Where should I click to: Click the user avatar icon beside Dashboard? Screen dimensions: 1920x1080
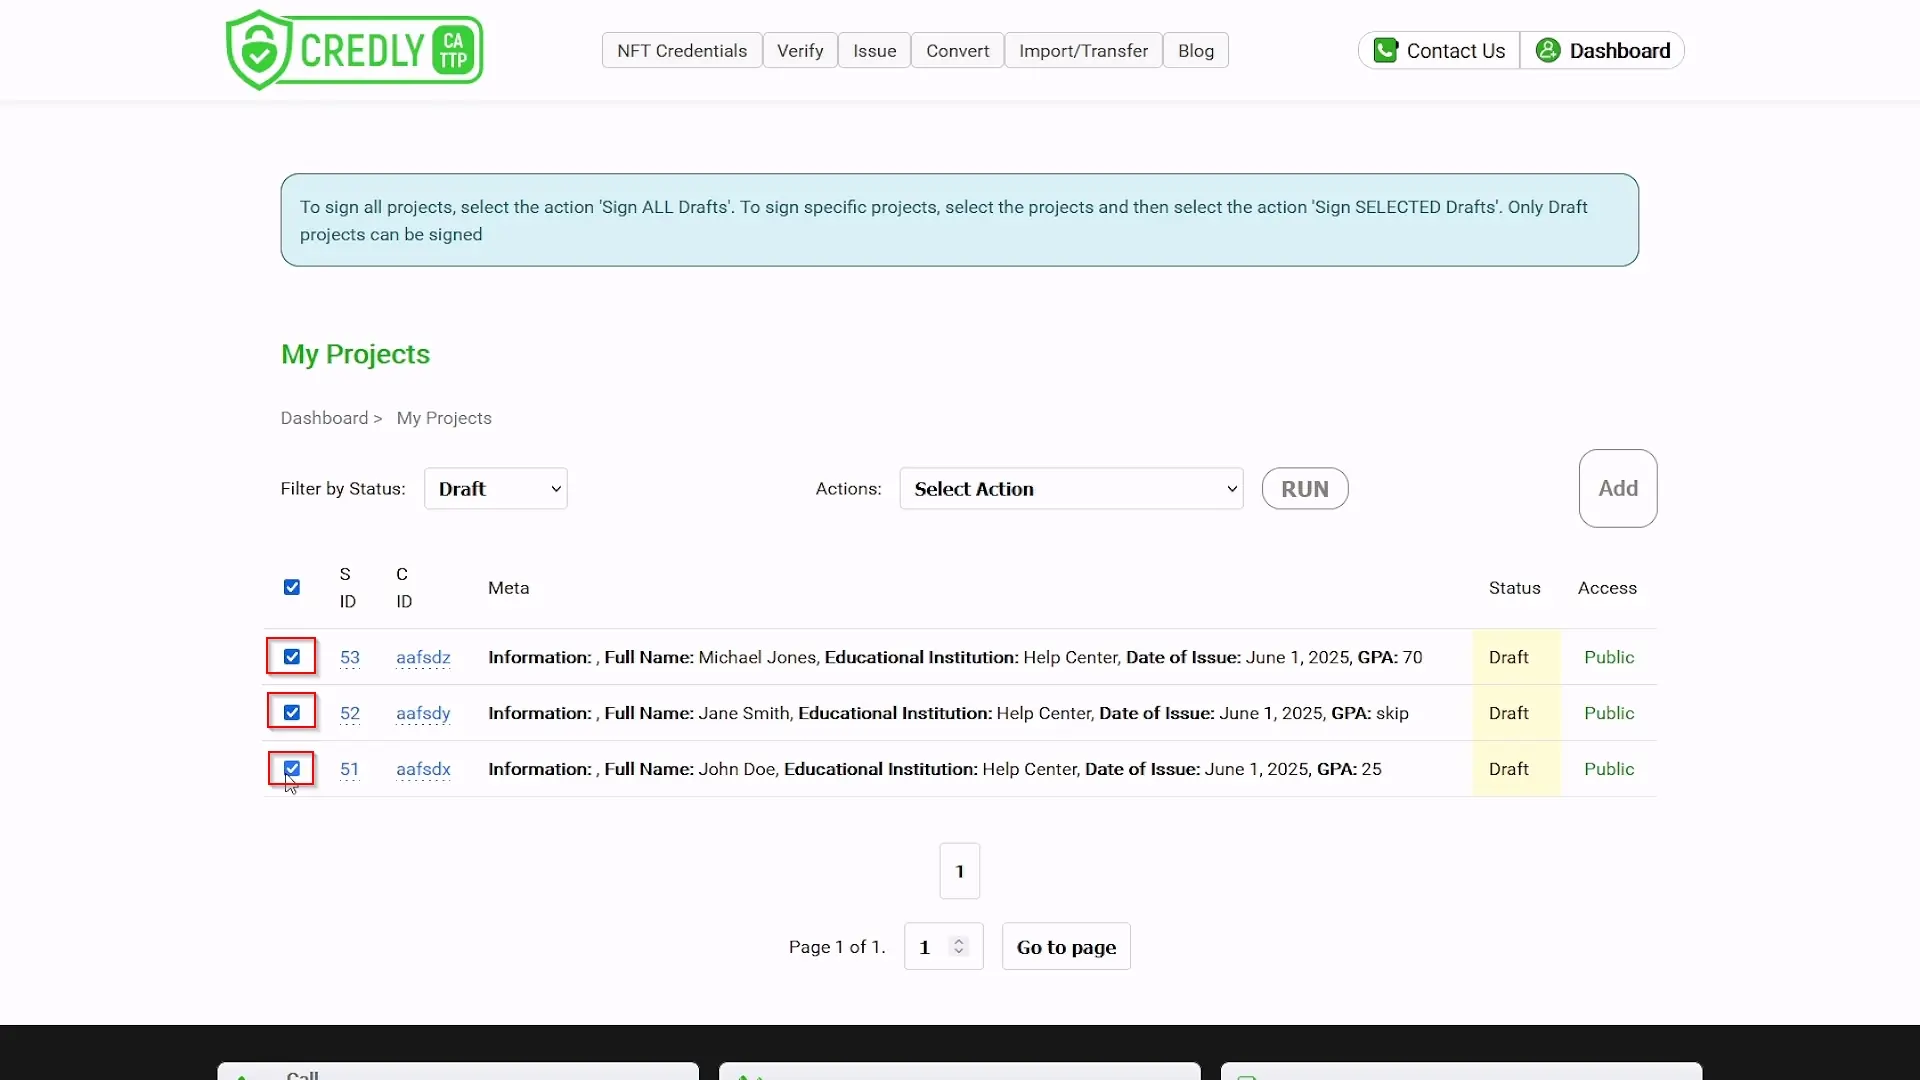point(1547,50)
